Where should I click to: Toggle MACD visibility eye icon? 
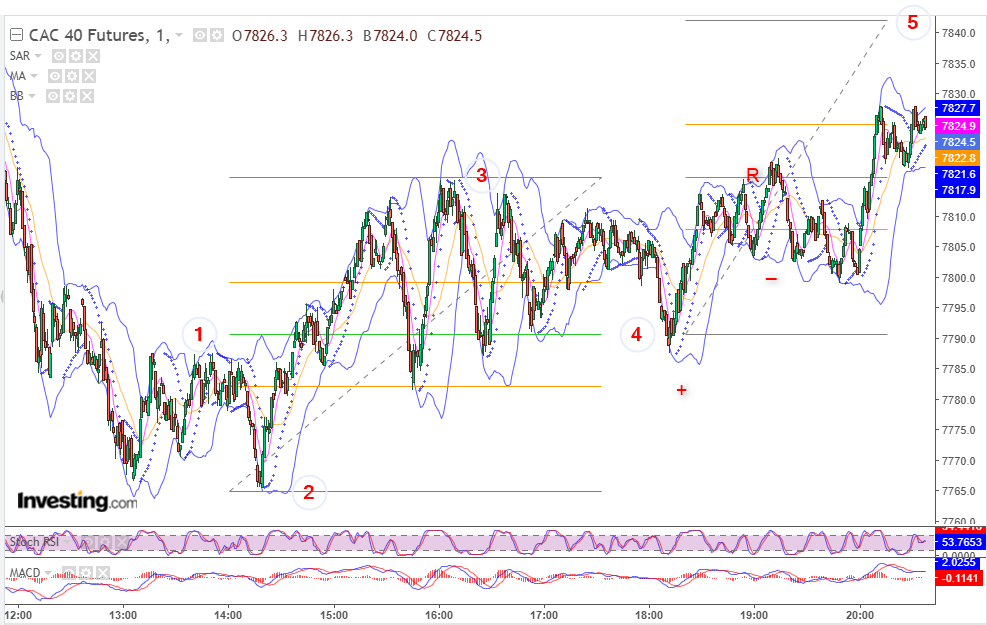68,573
